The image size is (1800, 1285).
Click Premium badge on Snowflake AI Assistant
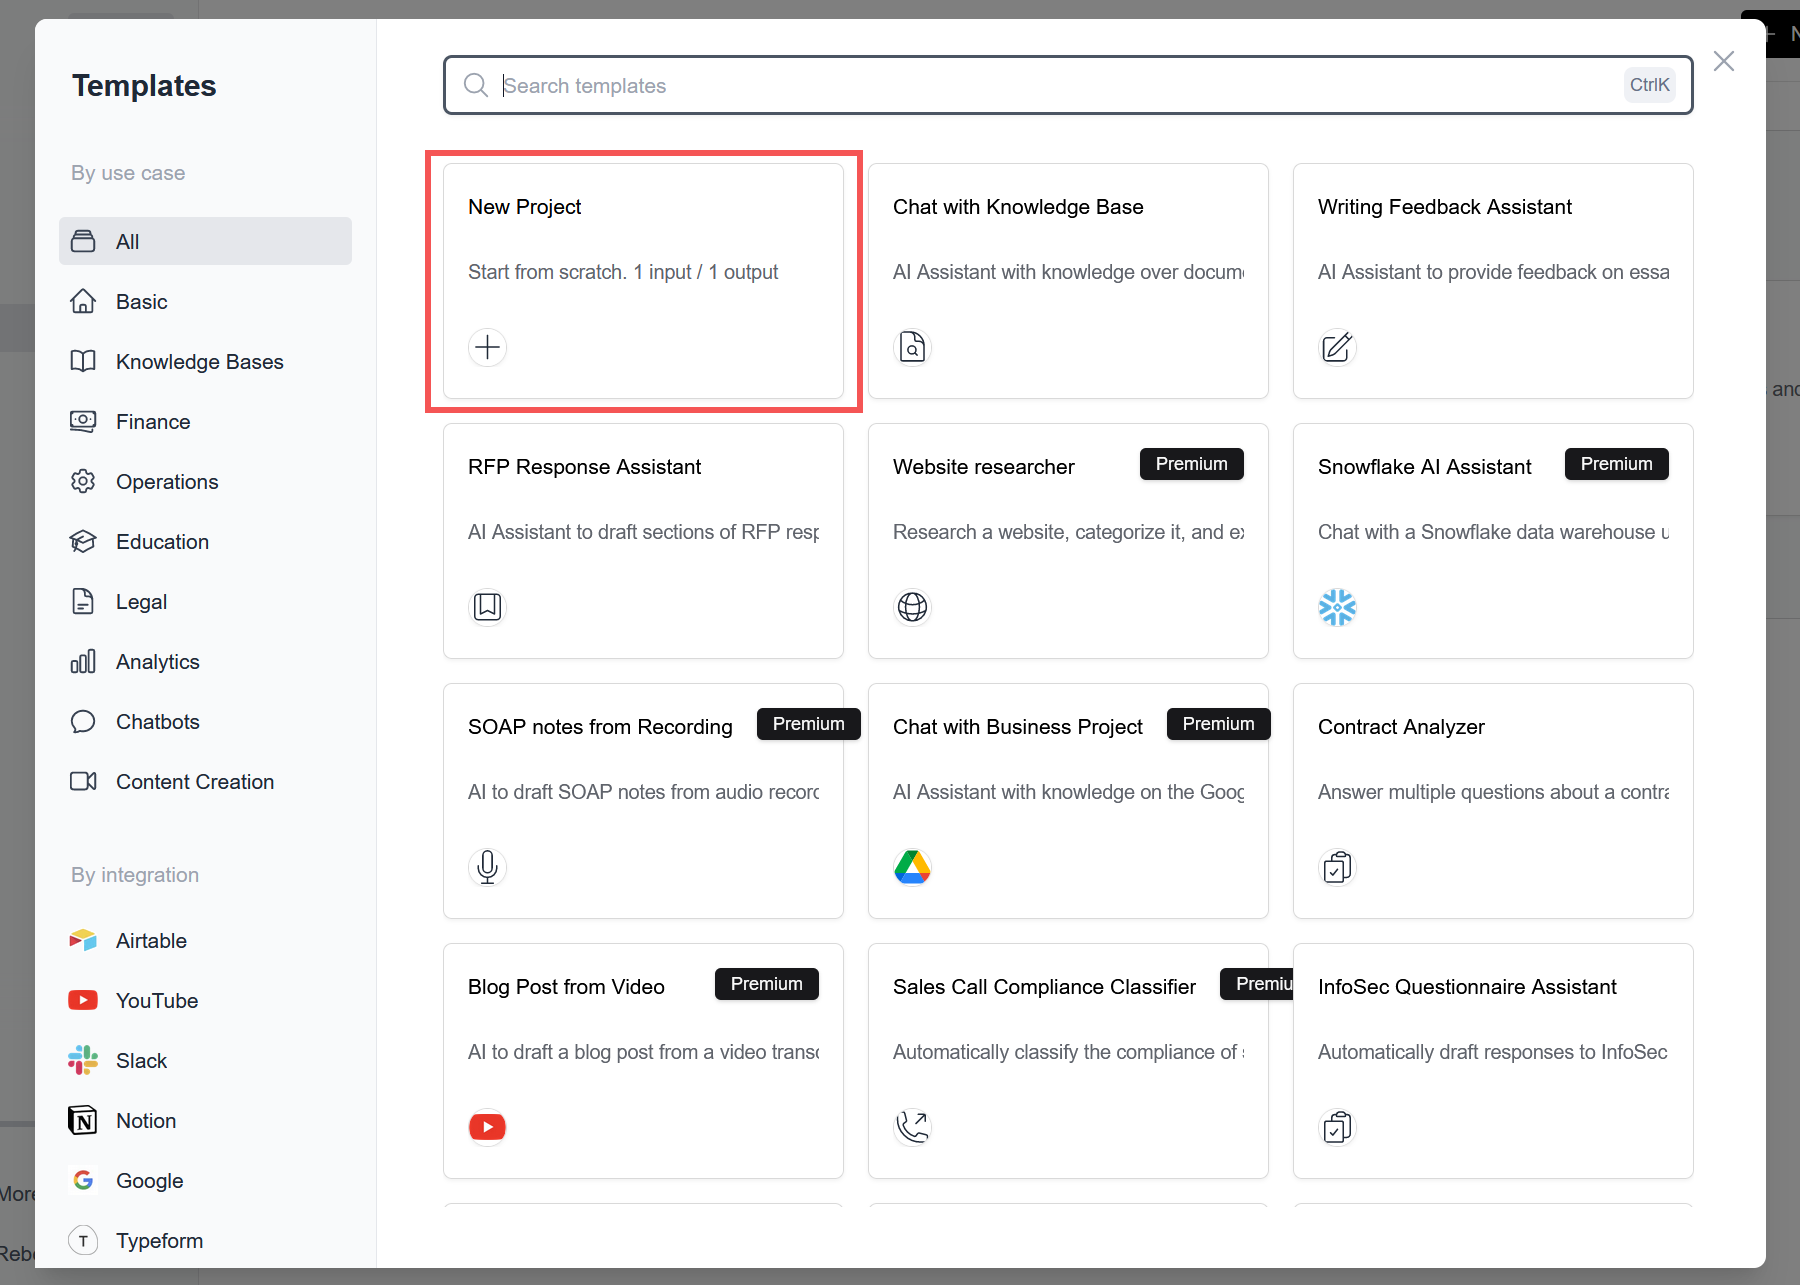(x=1616, y=464)
